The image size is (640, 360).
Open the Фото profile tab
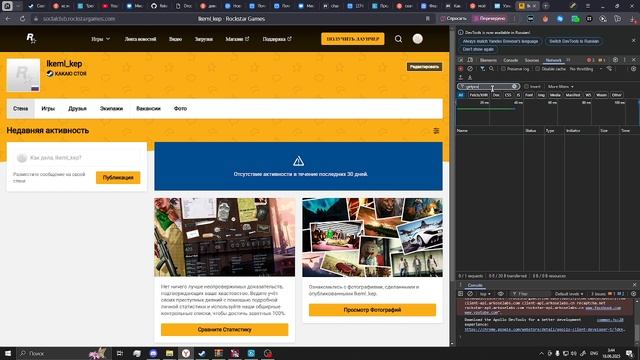click(x=180, y=109)
